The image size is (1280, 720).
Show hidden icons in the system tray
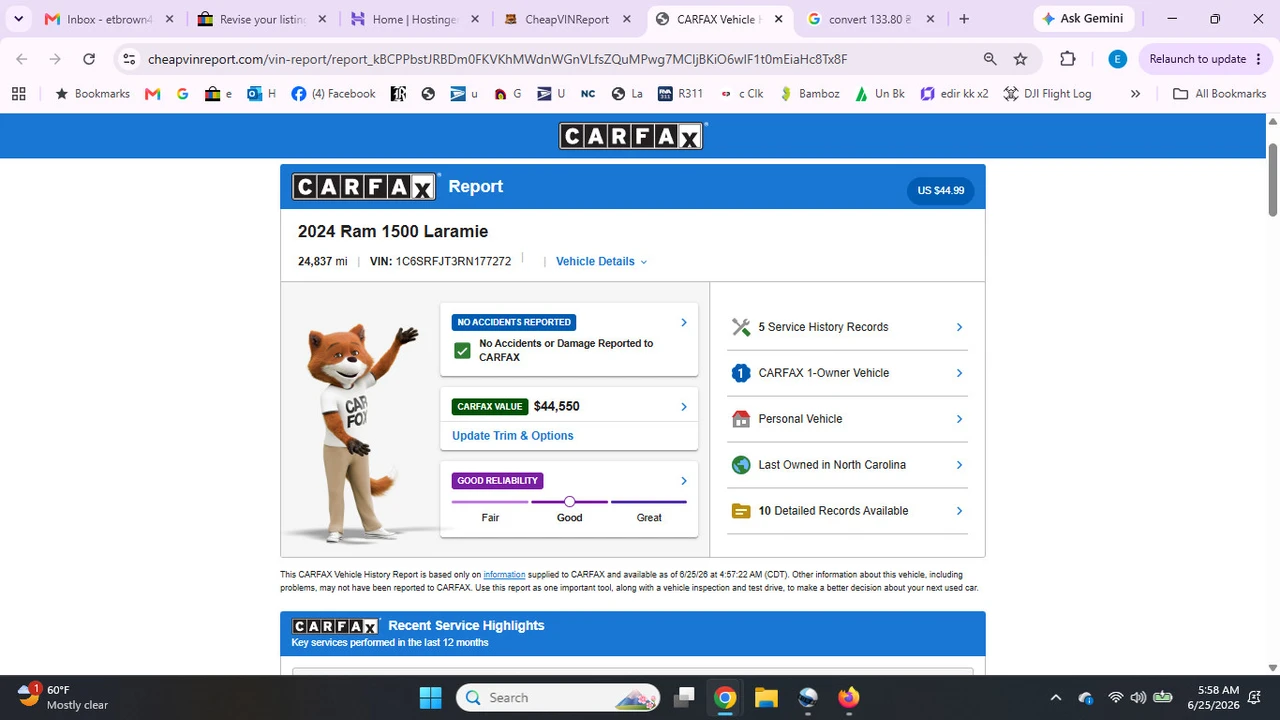[1055, 697]
